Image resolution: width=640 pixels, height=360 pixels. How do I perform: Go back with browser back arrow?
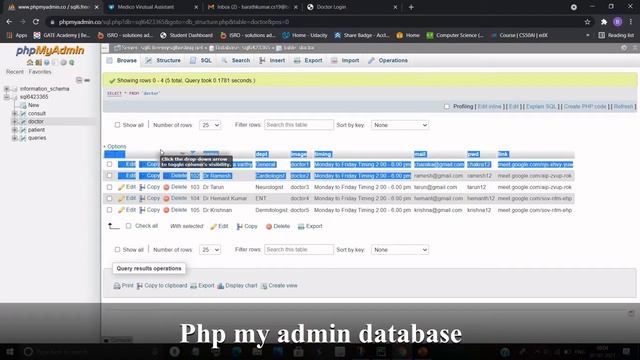pyautogui.click(x=9, y=22)
